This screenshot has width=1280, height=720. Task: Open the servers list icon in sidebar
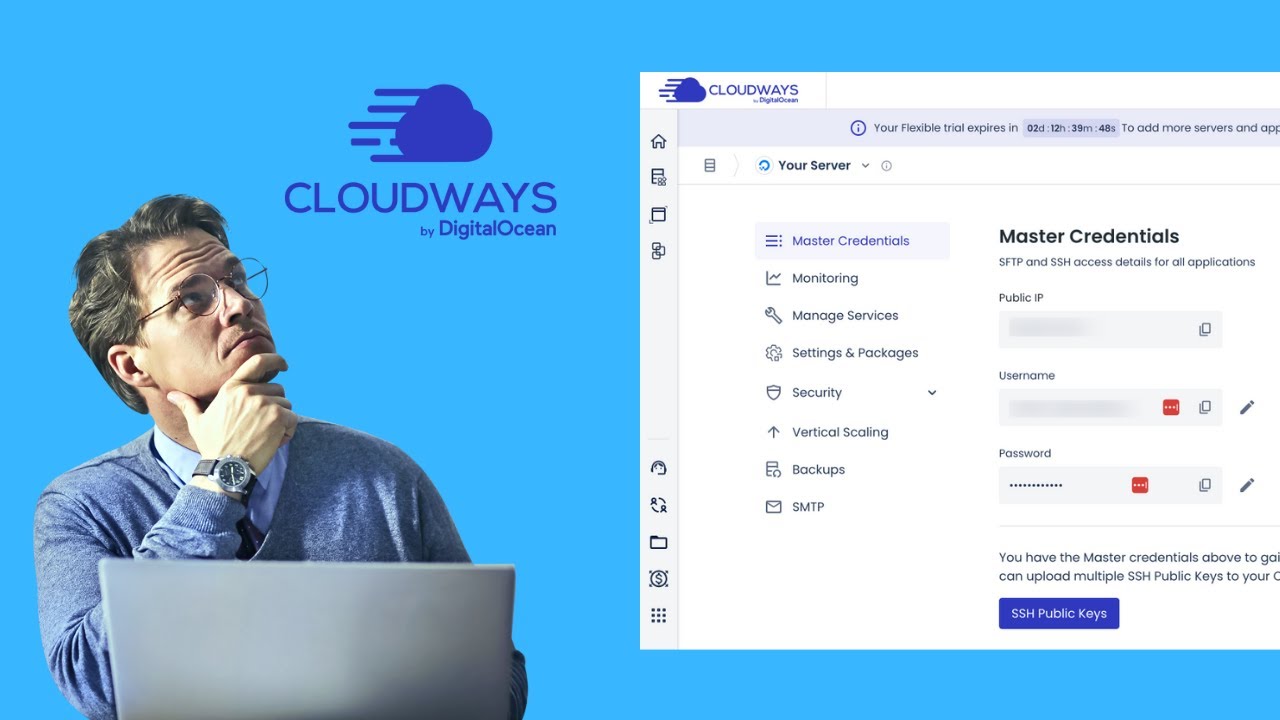(x=658, y=177)
